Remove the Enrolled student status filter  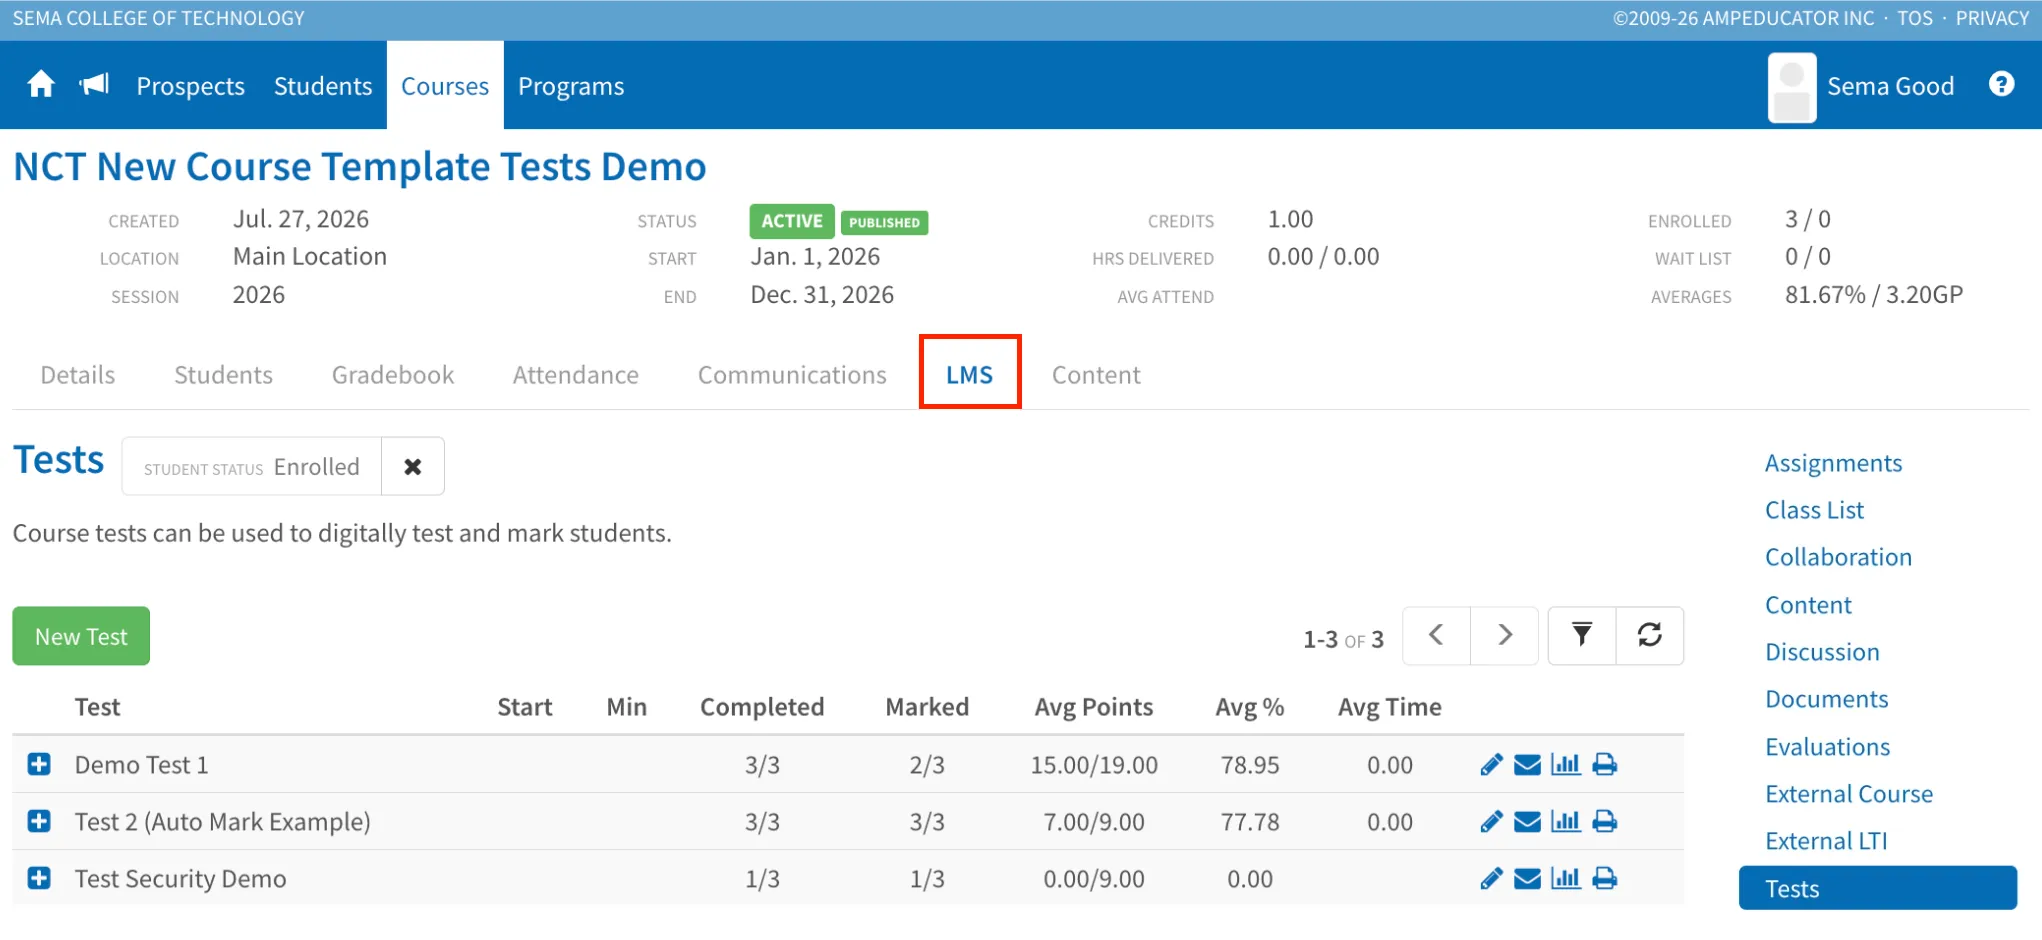coord(413,466)
